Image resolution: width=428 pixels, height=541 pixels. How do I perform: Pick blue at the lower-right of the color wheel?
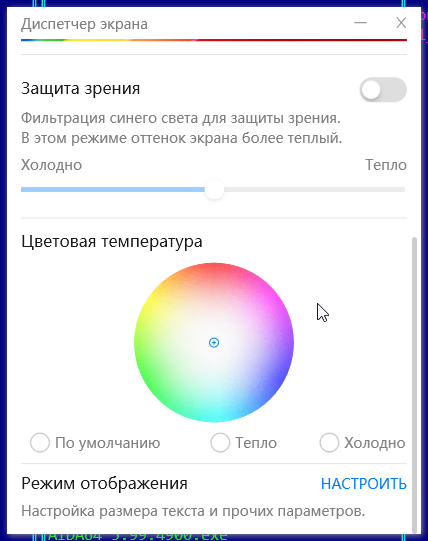pos(276,383)
